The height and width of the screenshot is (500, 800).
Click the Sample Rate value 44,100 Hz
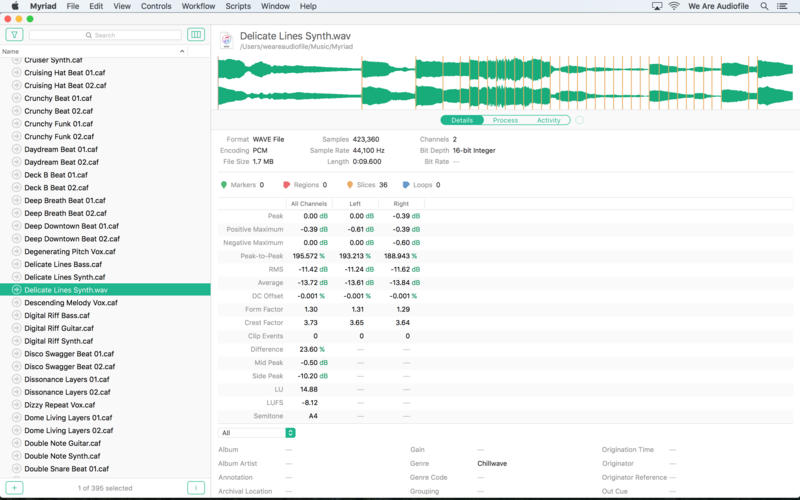pyautogui.click(x=368, y=151)
